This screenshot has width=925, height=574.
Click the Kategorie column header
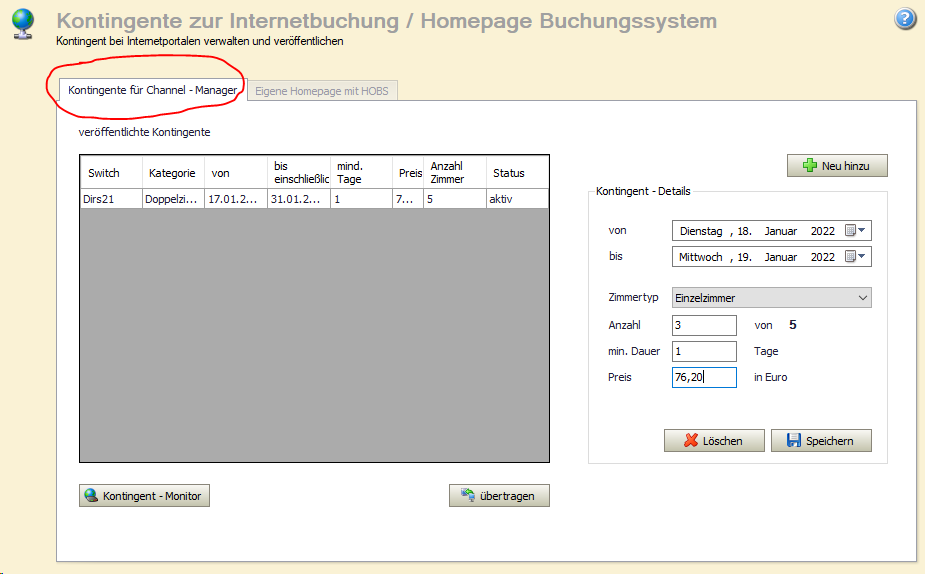(x=173, y=173)
